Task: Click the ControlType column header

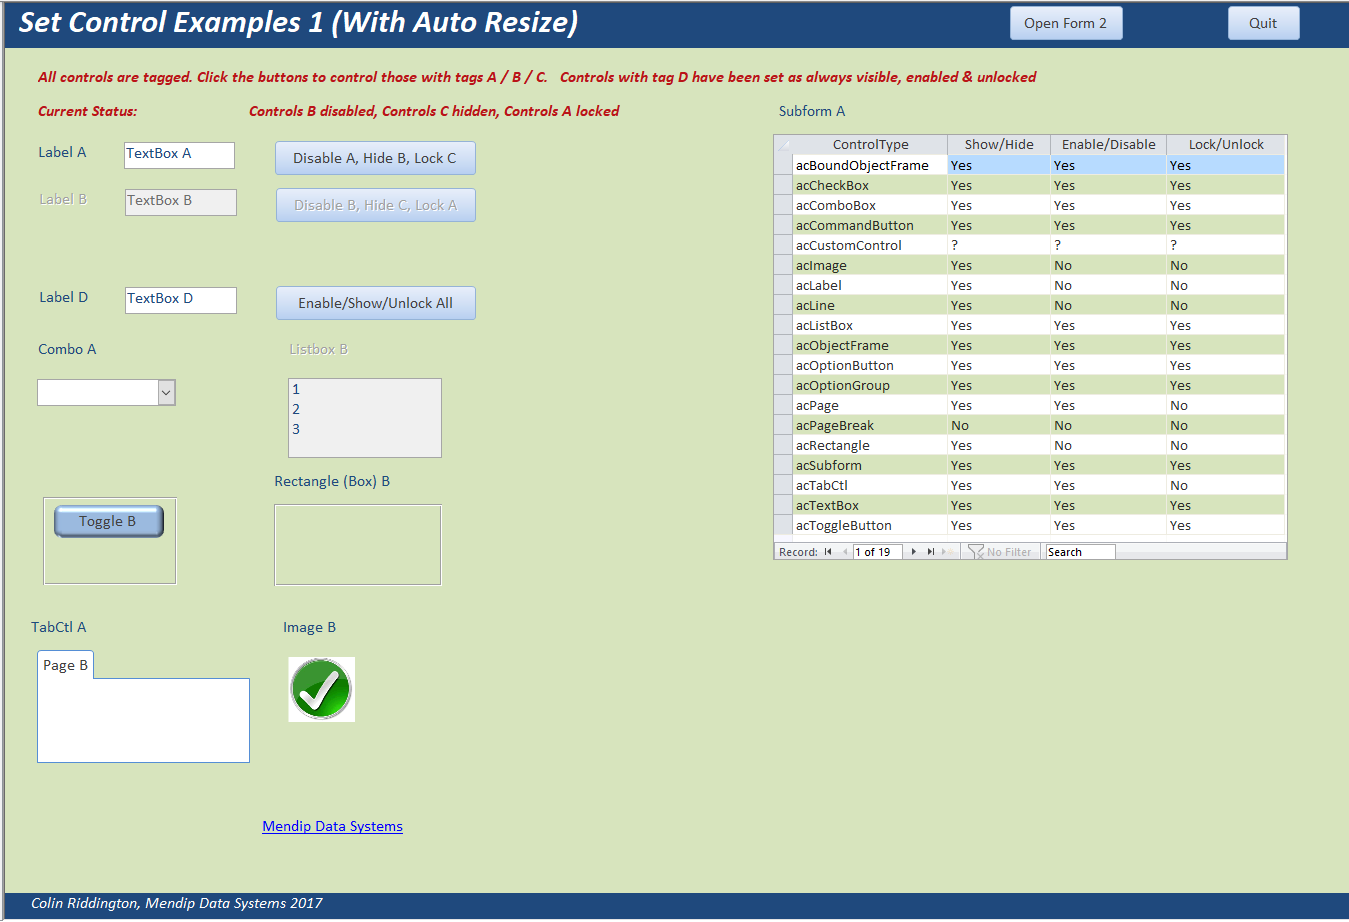Action: click(870, 144)
